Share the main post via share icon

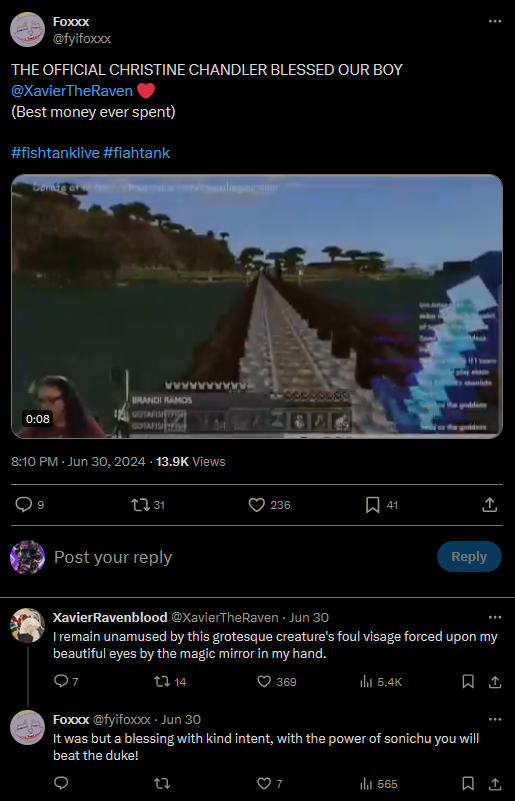pos(489,505)
